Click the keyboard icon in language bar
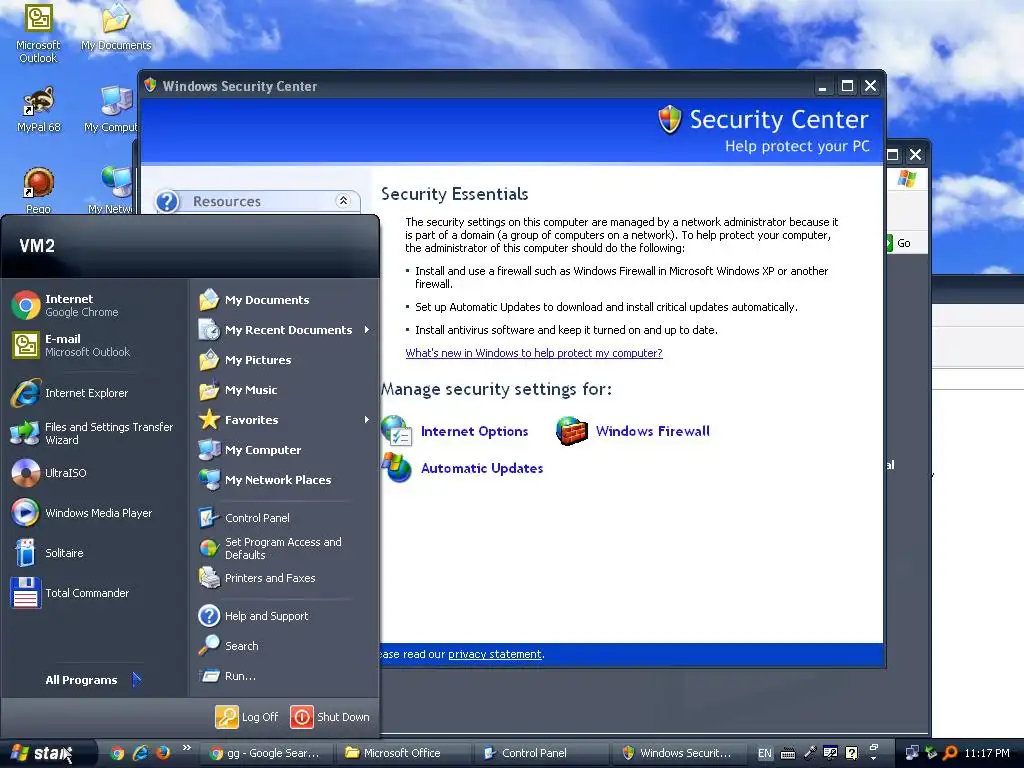This screenshot has height=768, width=1024. [x=788, y=754]
